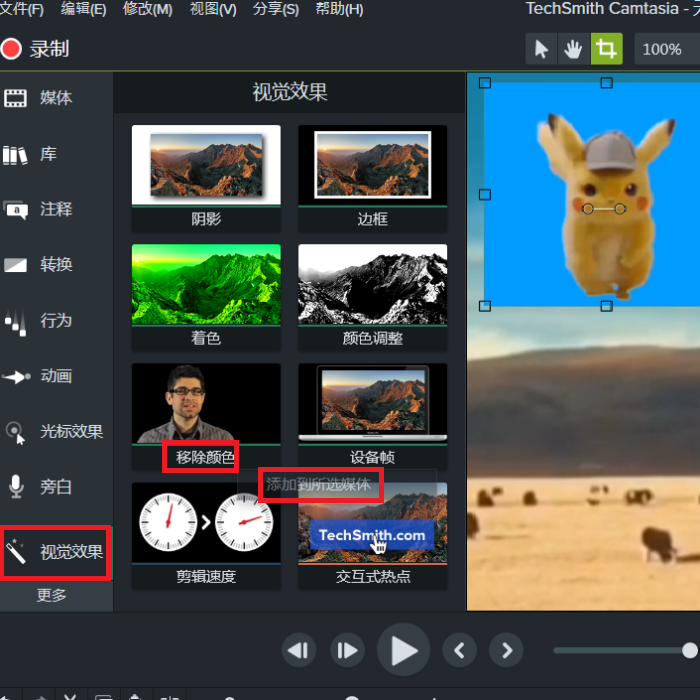This screenshot has height=700, width=700.
Task: Select the 设备帧 device frame thumbnail
Action: tap(373, 403)
